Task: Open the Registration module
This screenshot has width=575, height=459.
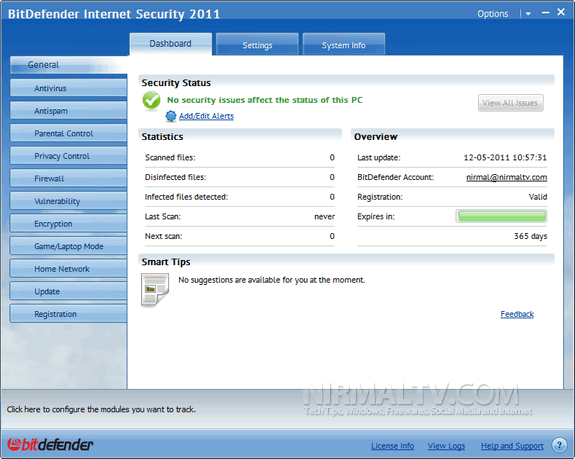Action: click(x=68, y=314)
